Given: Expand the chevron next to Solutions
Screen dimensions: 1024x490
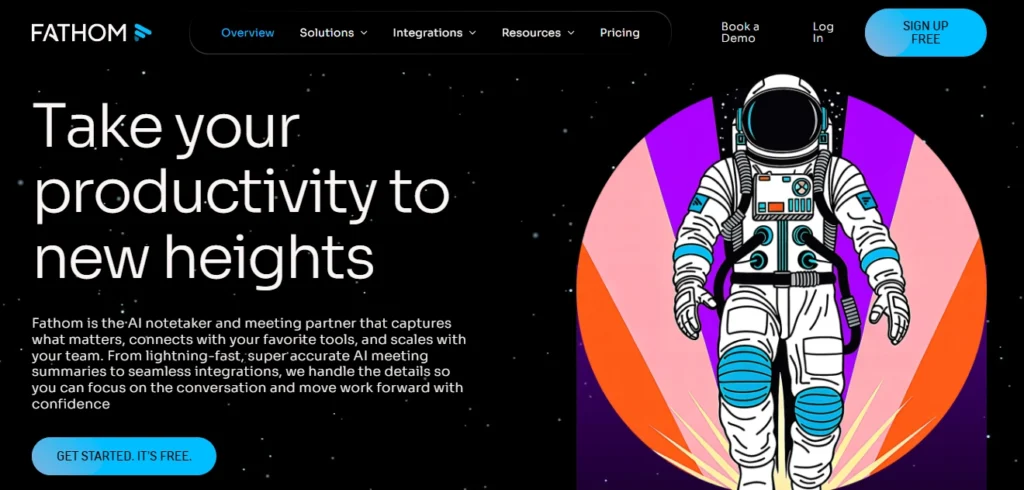Looking at the screenshot, I should (364, 33).
